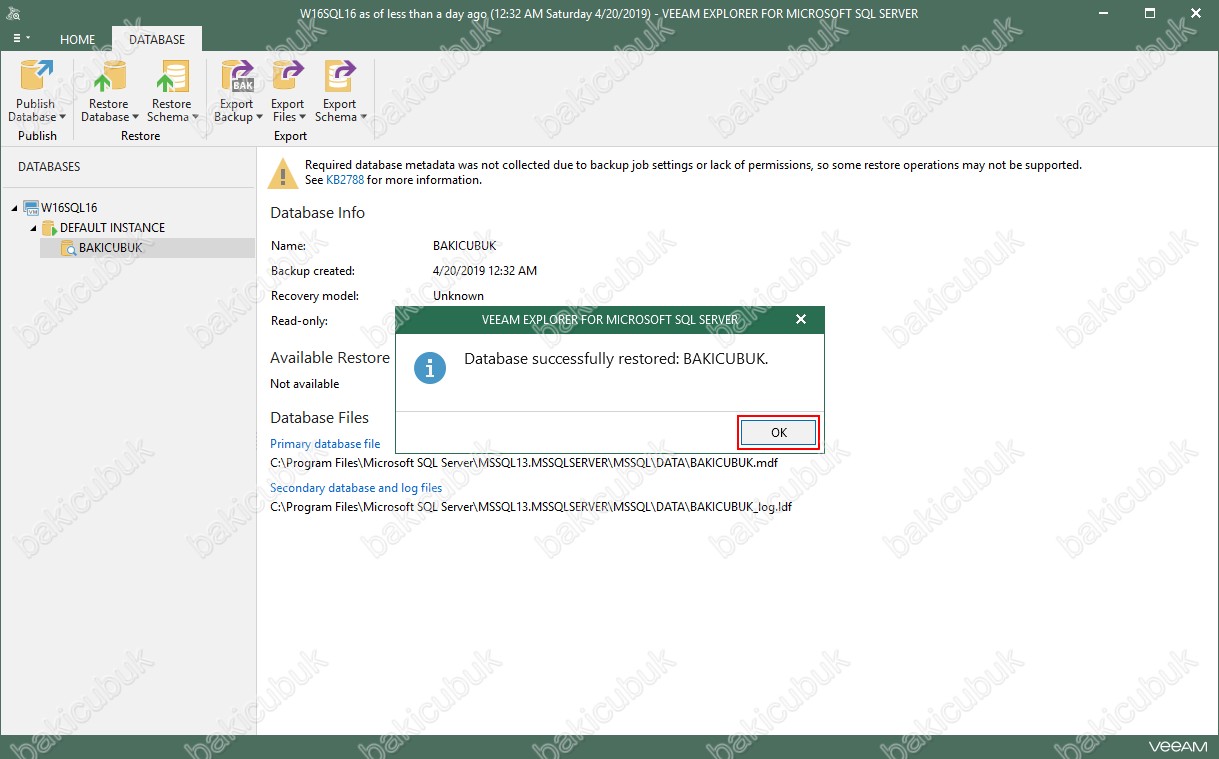Click the Restore Database ribbon icon
The image size is (1219, 759).
108,76
